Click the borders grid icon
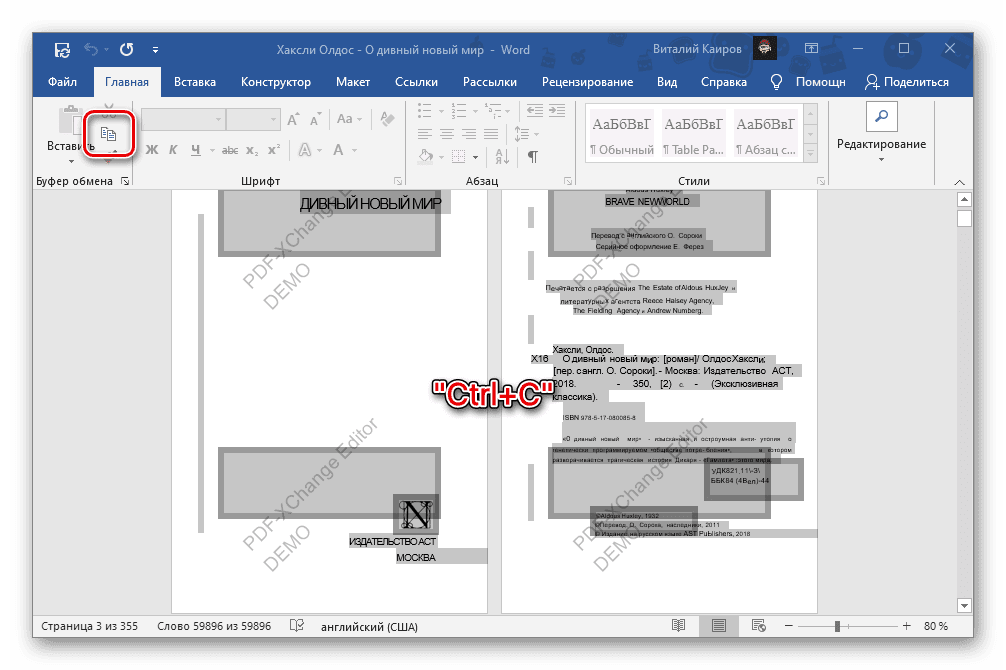The width and height of the screenshot is (1006, 670). tap(458, 156)
